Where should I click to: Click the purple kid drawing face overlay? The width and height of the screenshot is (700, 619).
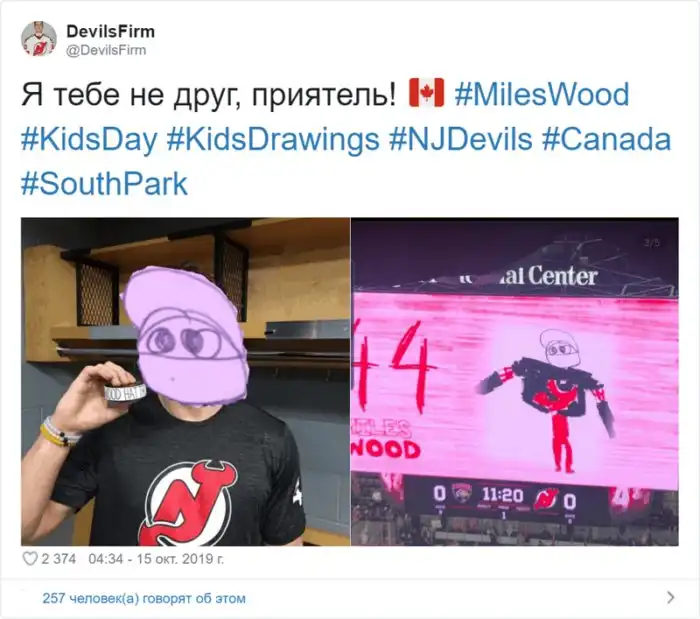pos(185,336)
